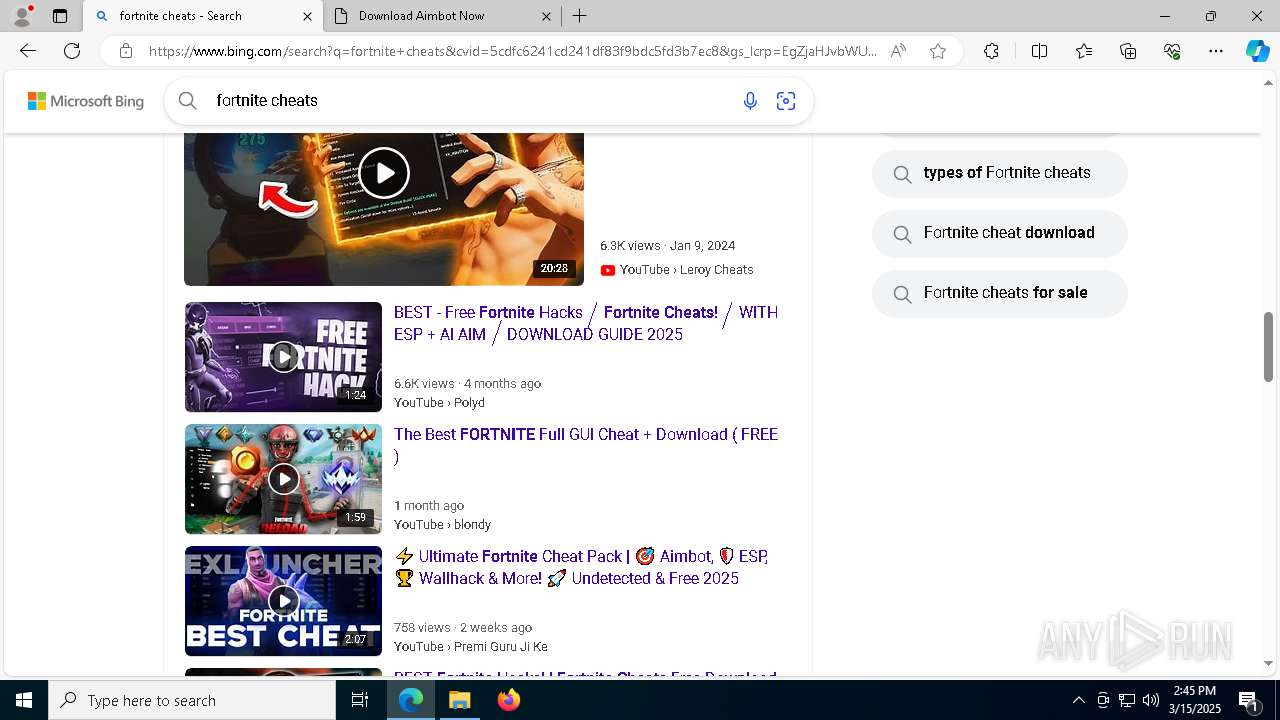Toggle split screen view
This screenshot has width=1280, height=720.
(1039, 51)
